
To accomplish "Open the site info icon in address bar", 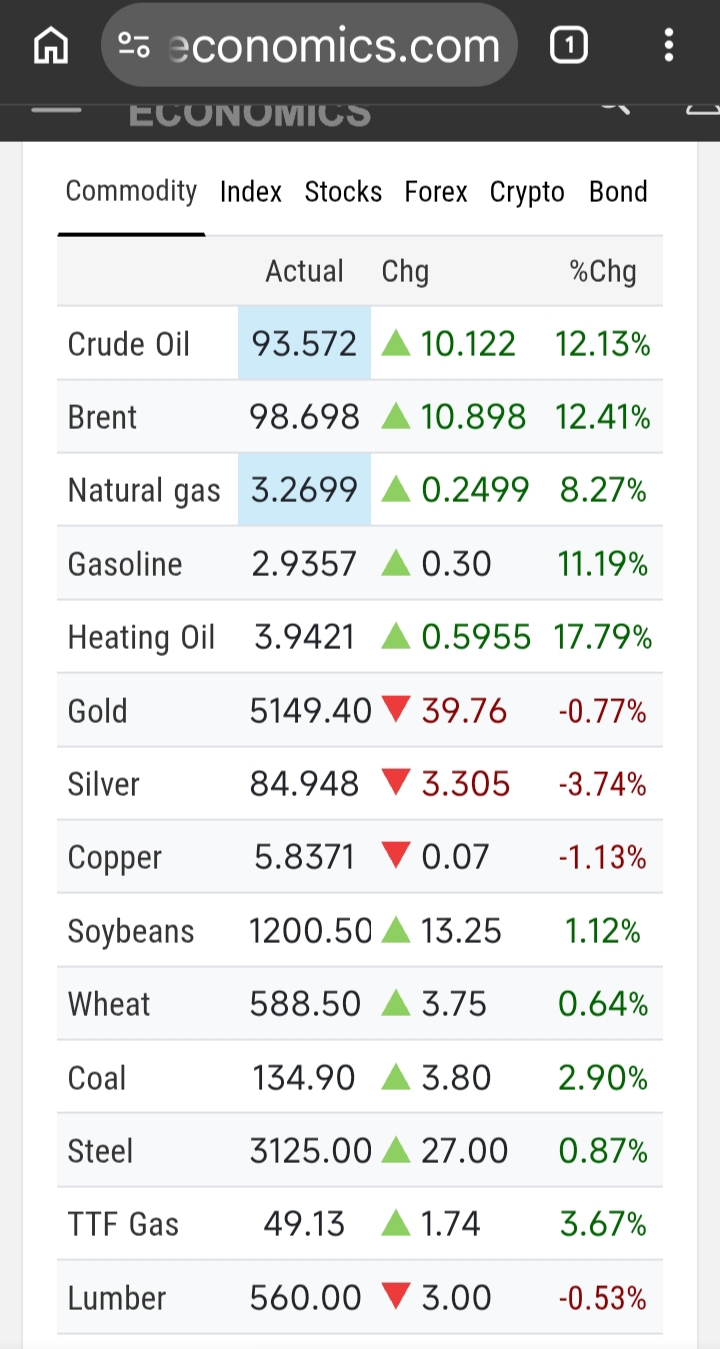I will coord(134,46).
